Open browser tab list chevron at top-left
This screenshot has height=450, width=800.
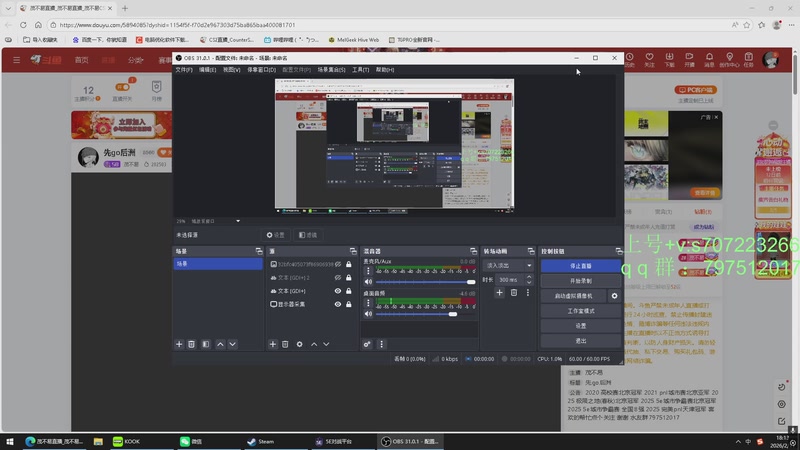[x=8, y=8]
